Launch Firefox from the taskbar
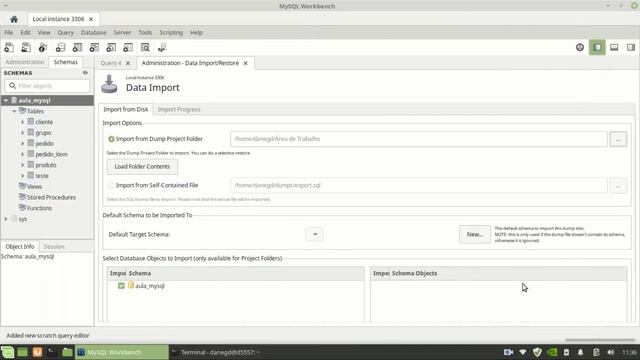Image resolution: width=640 pixels, height=360 pixels. click(37, 352)
